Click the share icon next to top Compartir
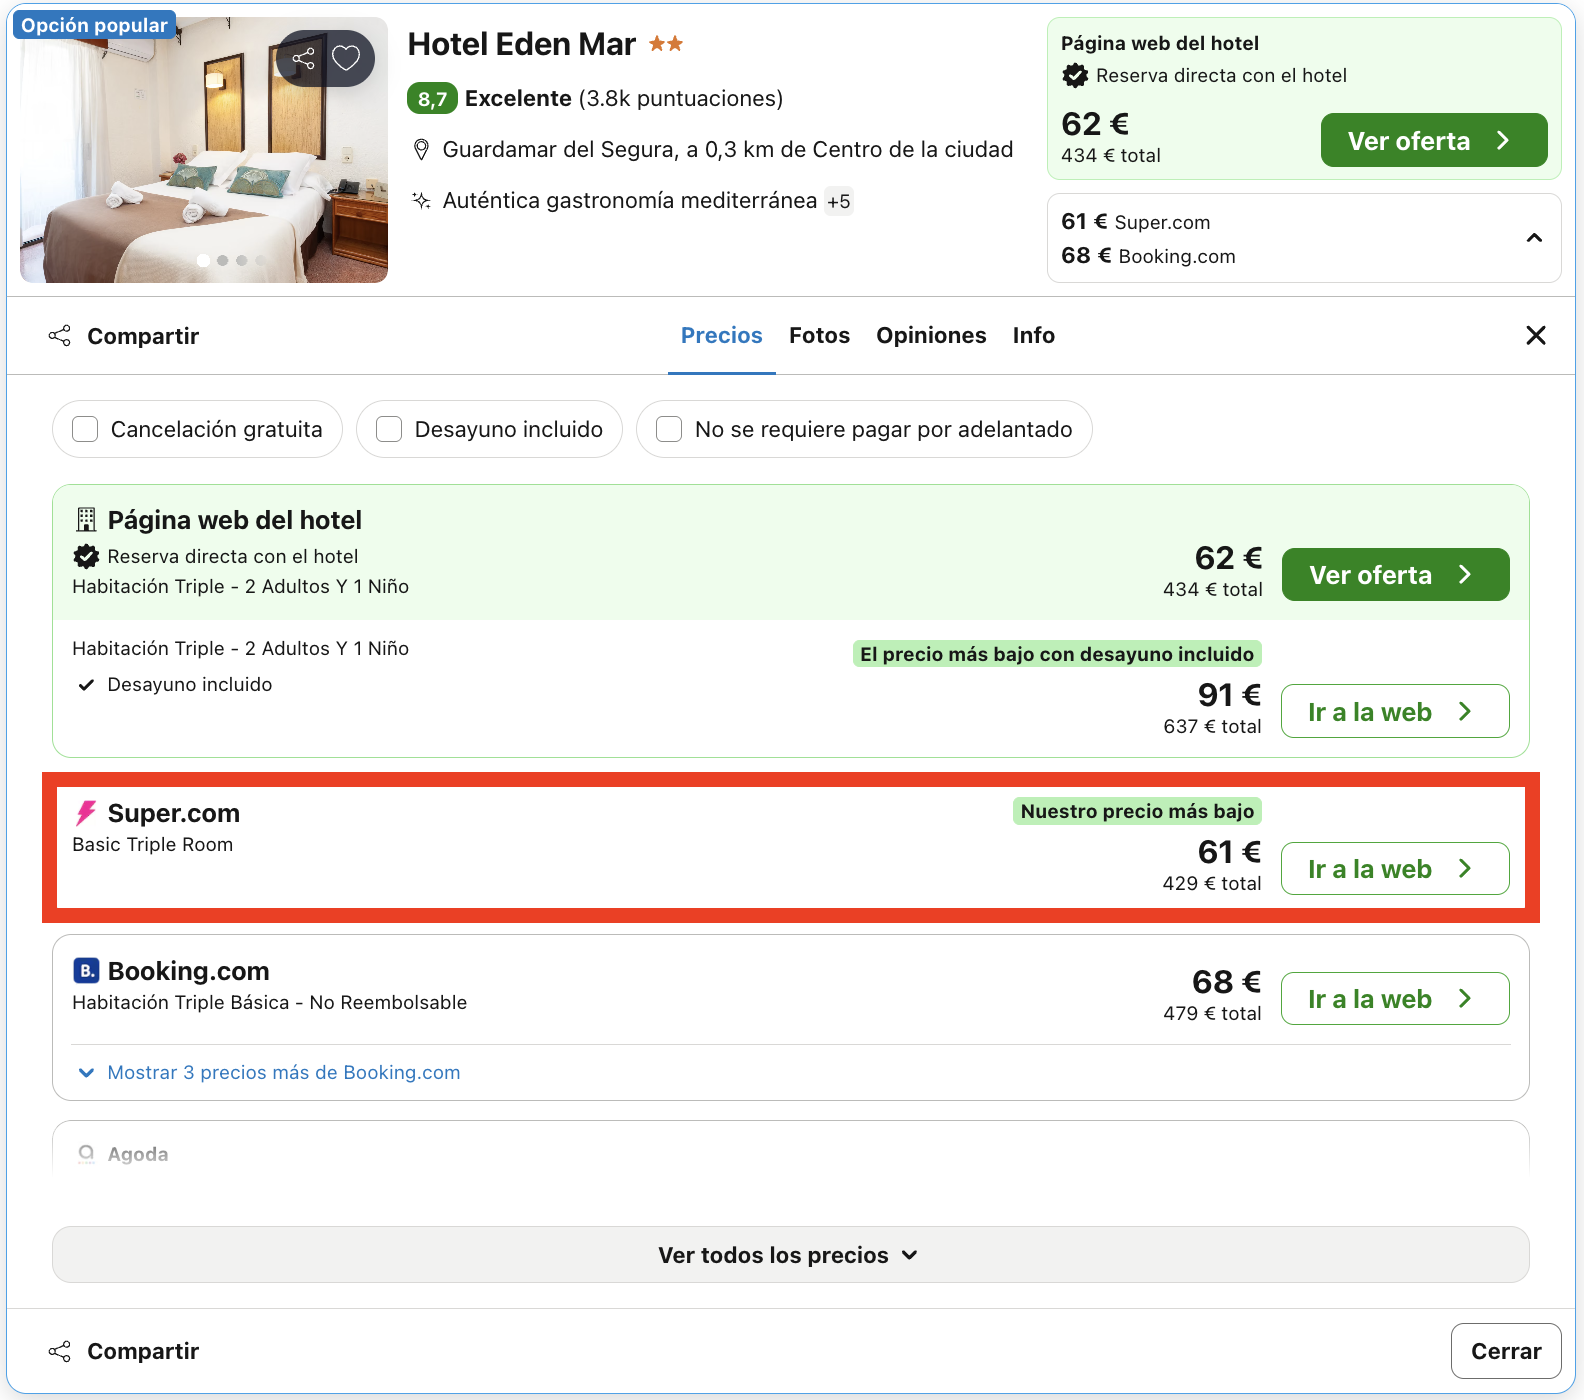This screenshot has height=1400, width=1584. 60,336
